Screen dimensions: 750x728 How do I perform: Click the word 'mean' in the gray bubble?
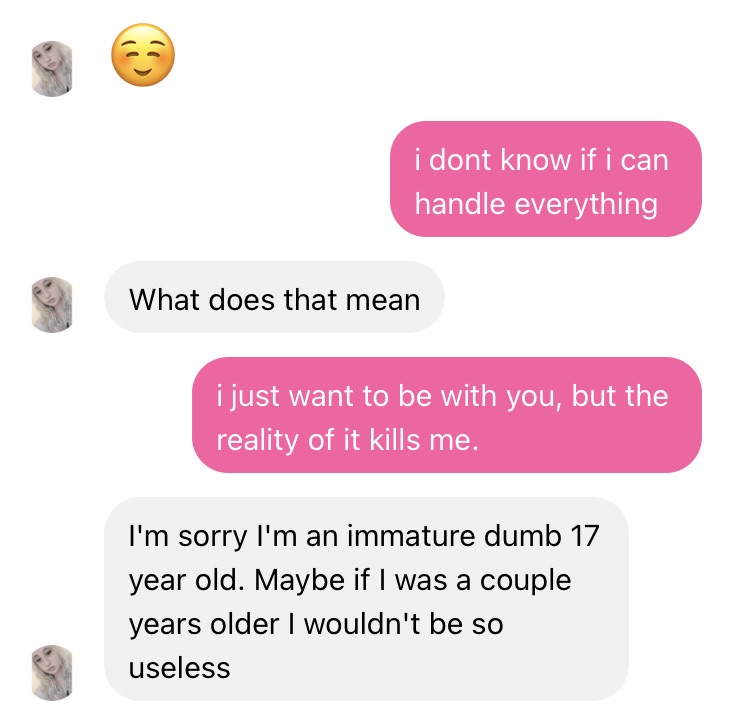[383, 300]
